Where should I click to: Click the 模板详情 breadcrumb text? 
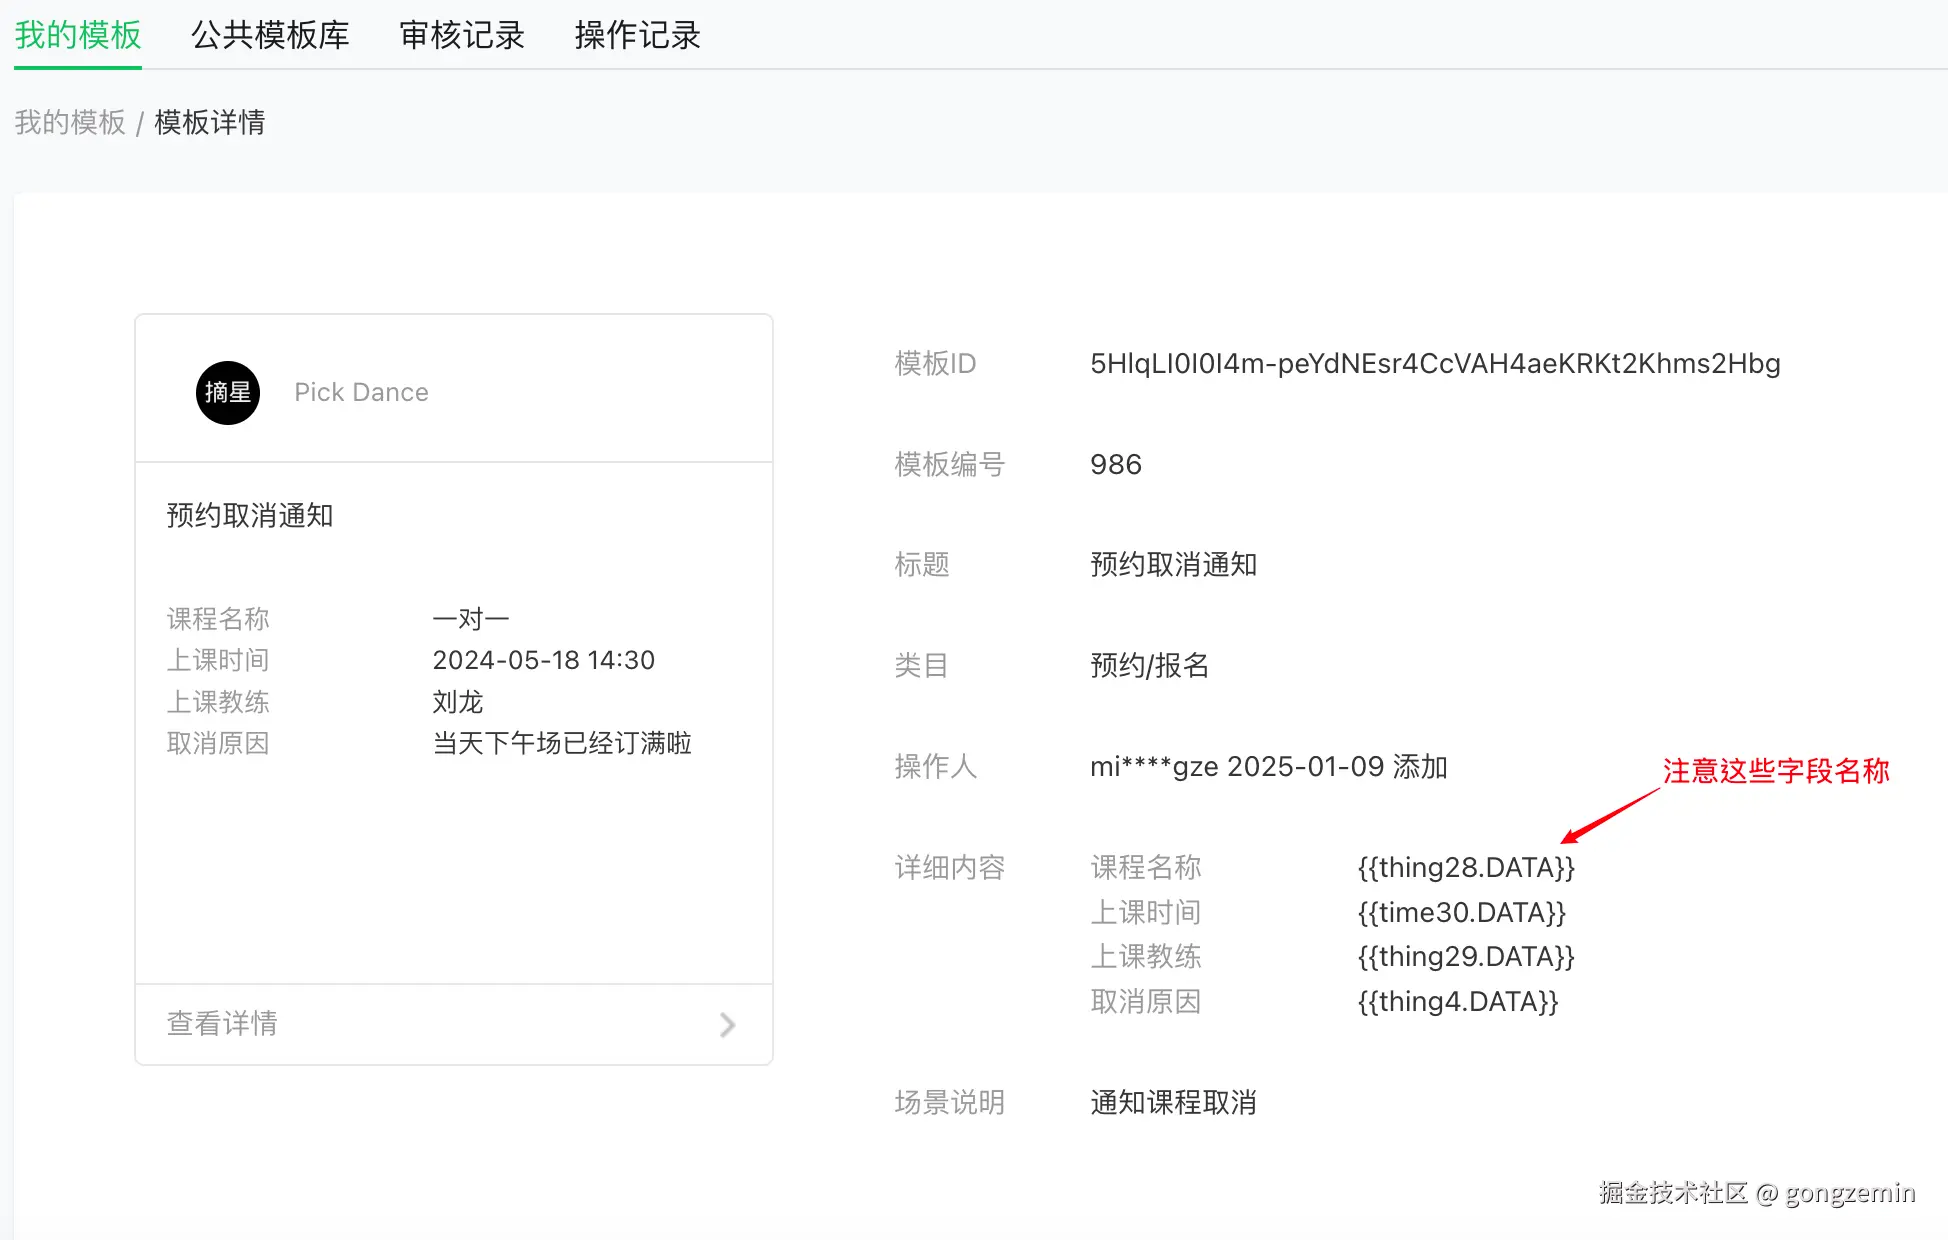tap(209, 122)
